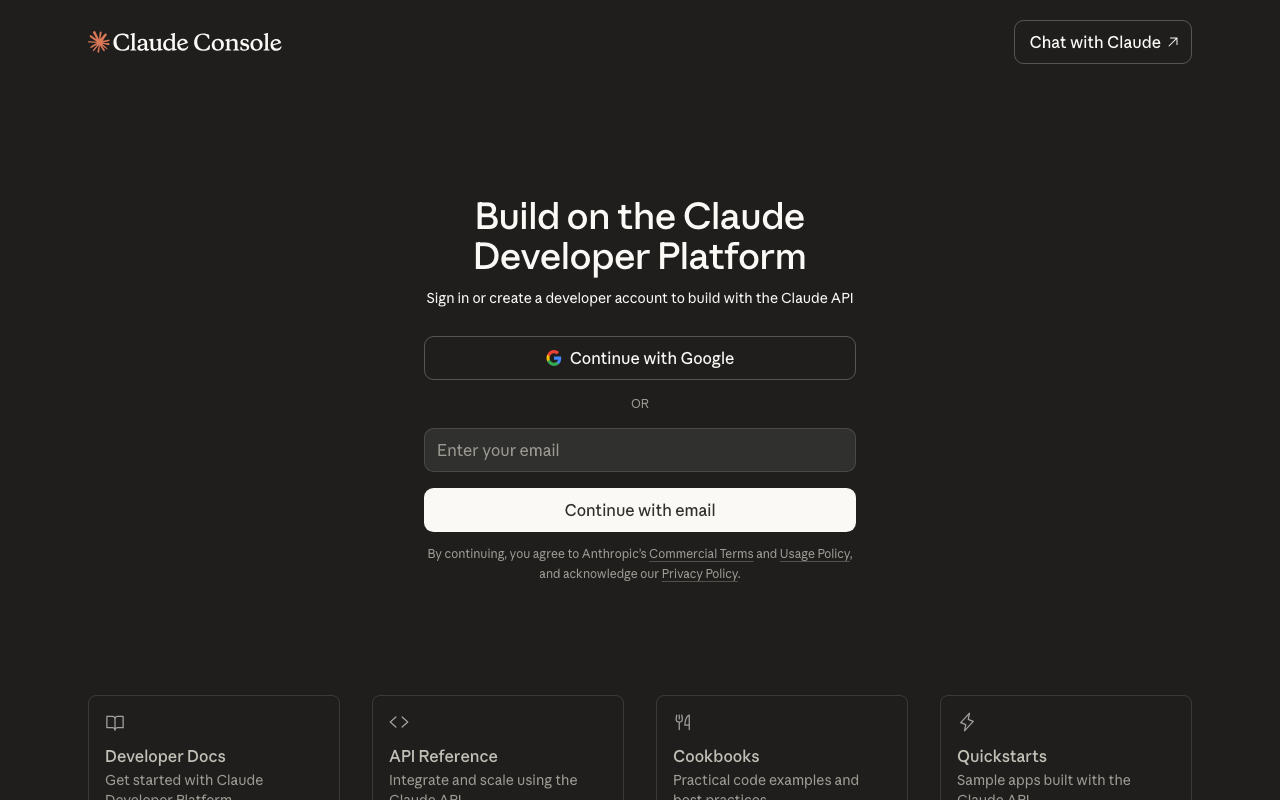Submit with Continue with email button
The image size is (1280, 800).
640,510
